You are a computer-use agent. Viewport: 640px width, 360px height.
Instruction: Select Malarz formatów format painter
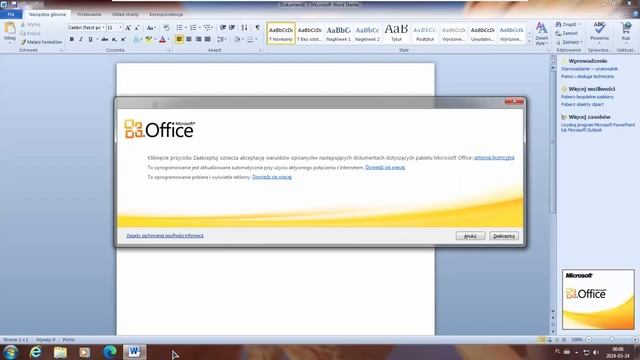pos(41,42)
